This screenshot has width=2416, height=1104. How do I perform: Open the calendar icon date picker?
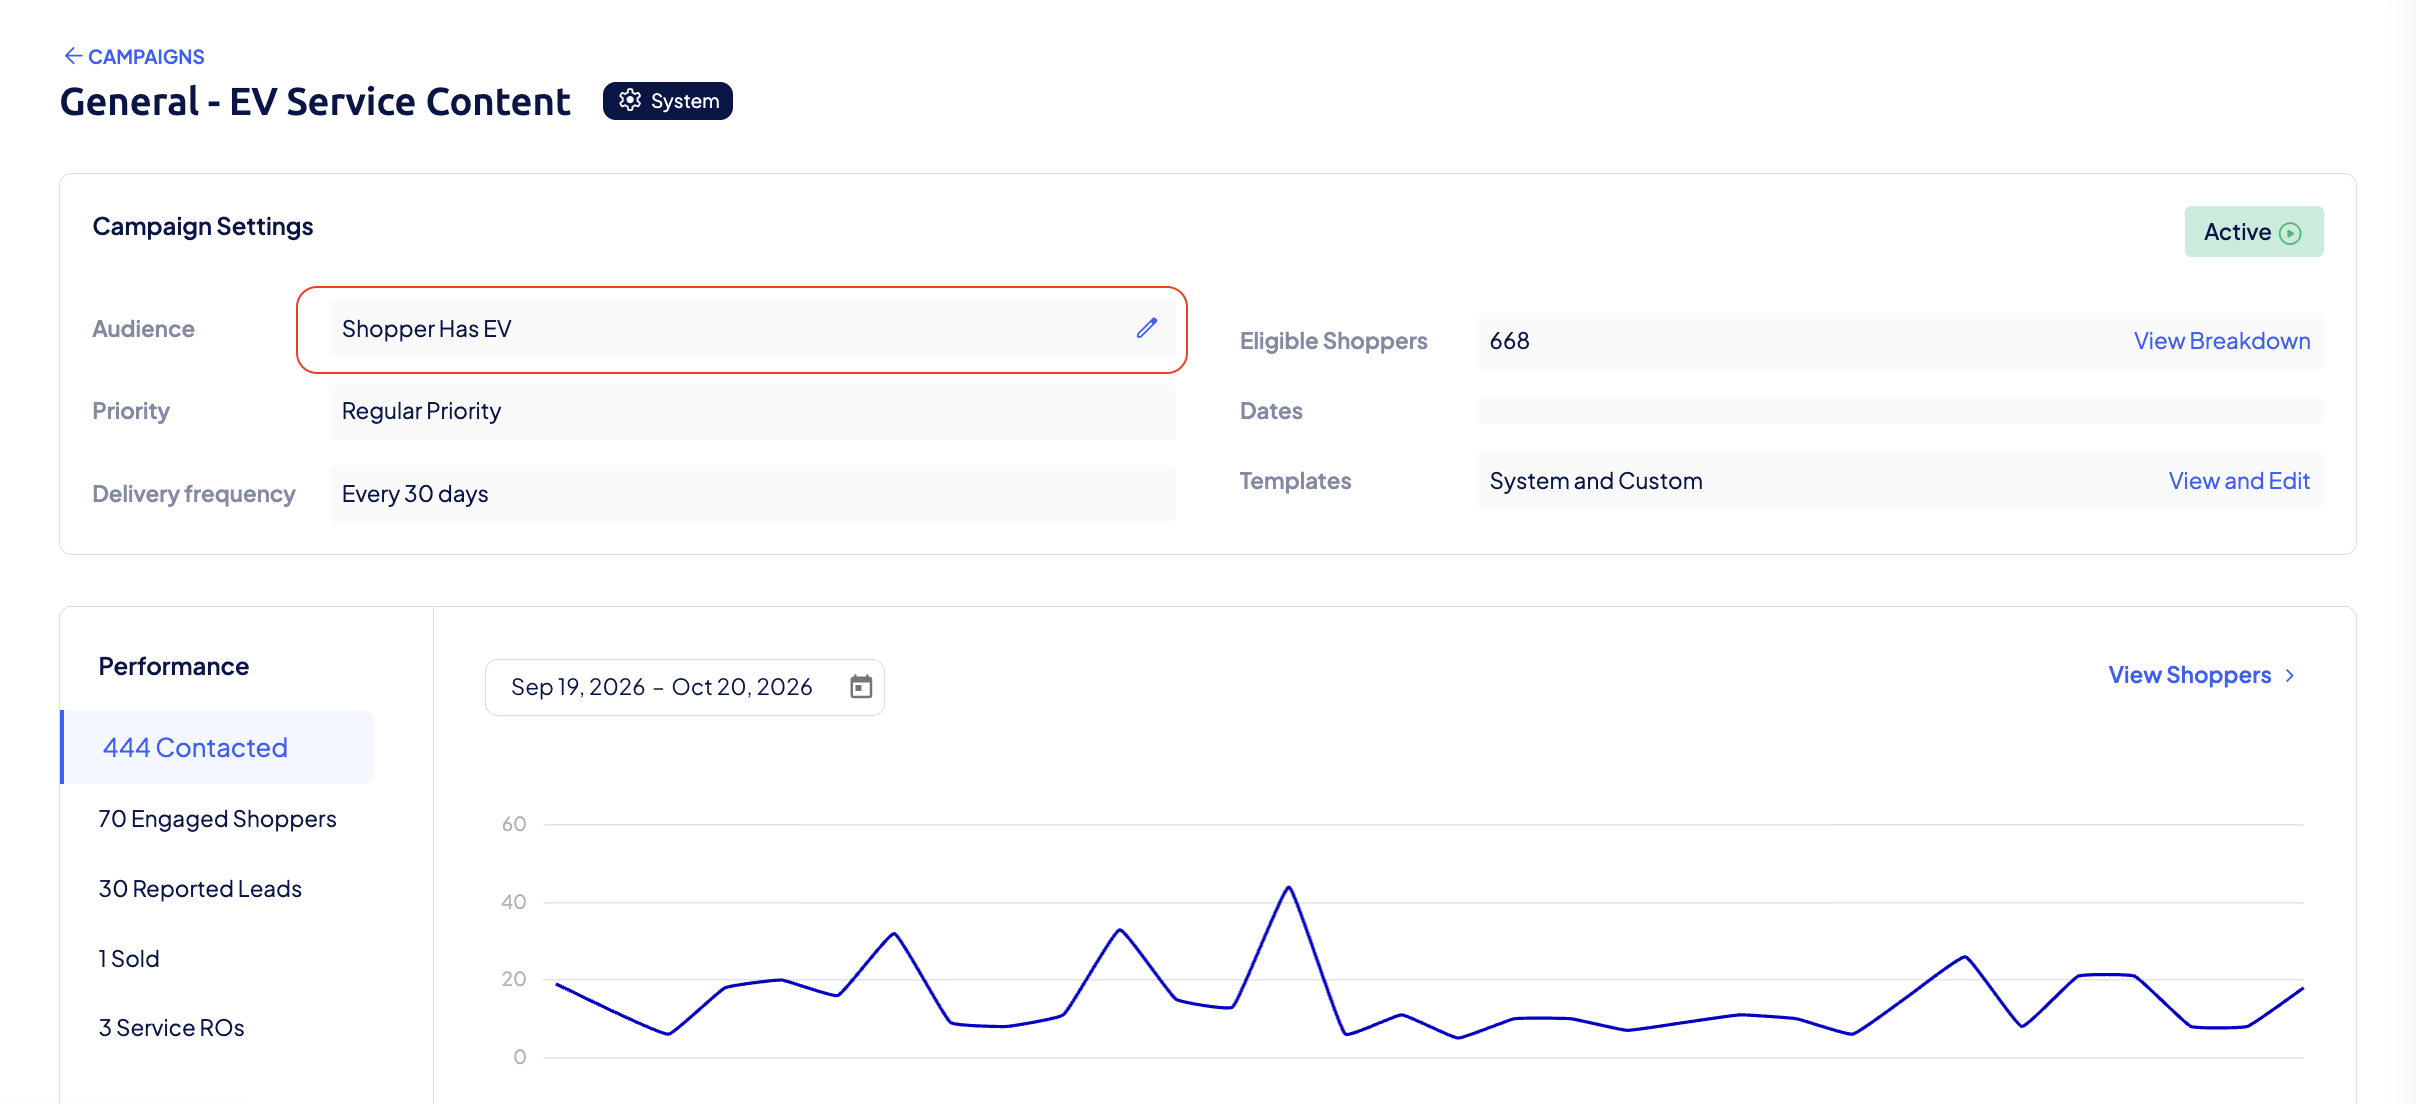[x=861, y=687]
